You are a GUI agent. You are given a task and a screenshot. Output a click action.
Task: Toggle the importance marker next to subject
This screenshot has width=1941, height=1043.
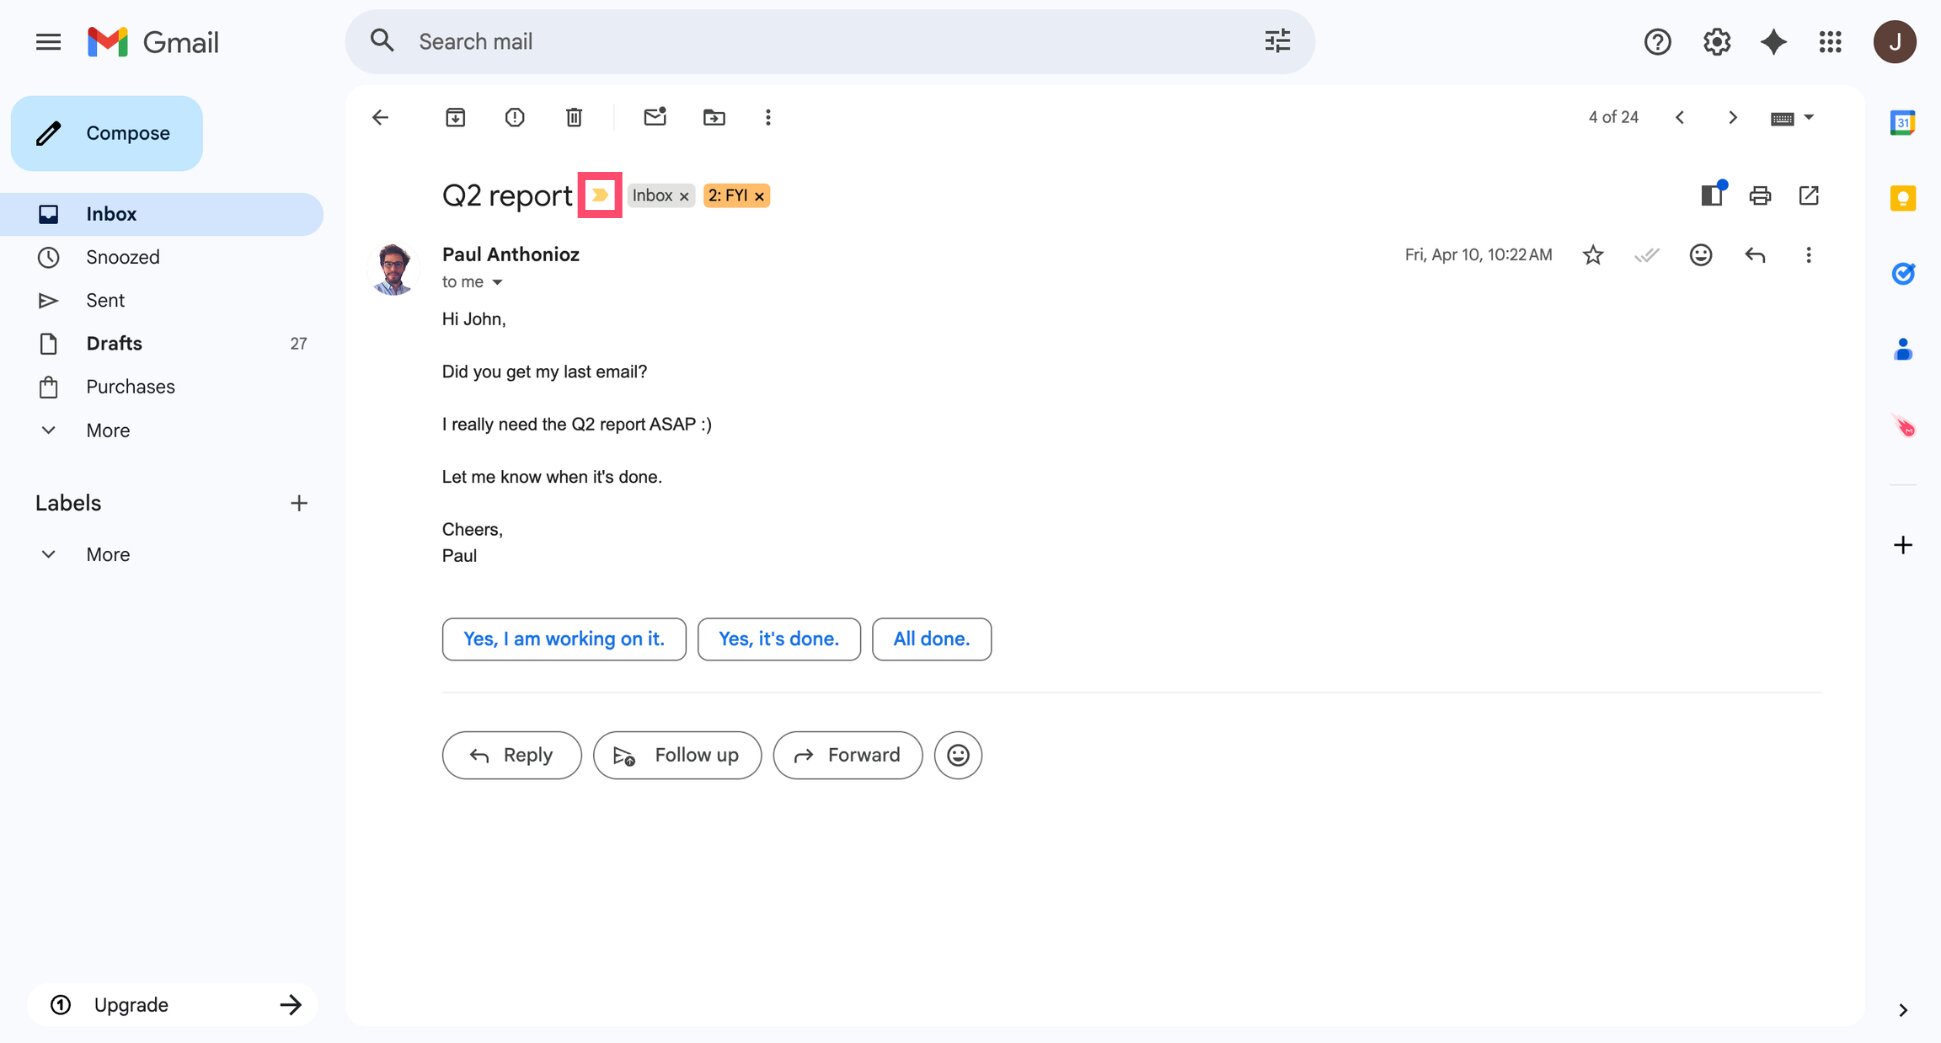(600, 195)
